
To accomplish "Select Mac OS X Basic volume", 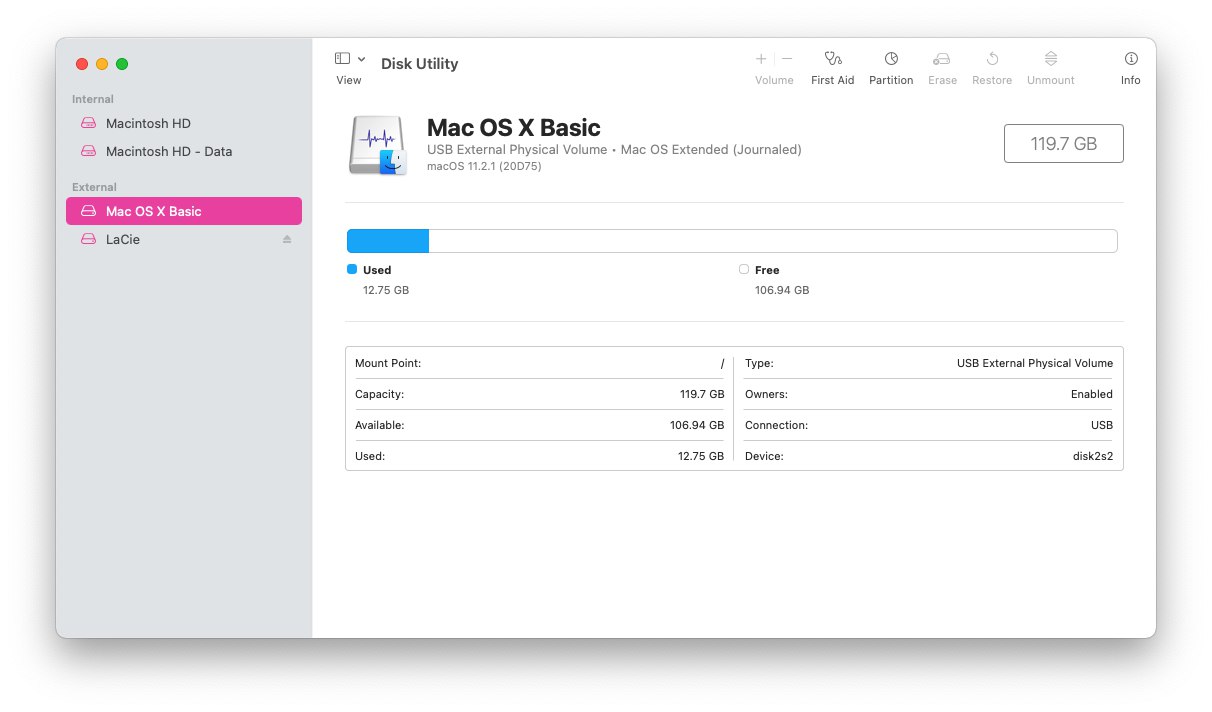I will (184, 211).
